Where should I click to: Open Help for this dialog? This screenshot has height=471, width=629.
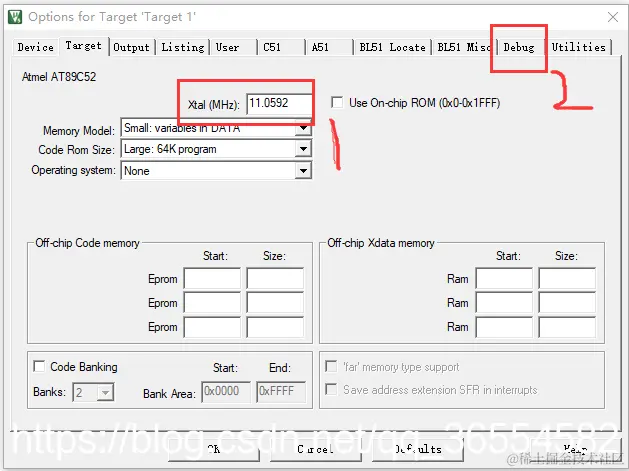(x=575, y=449)
